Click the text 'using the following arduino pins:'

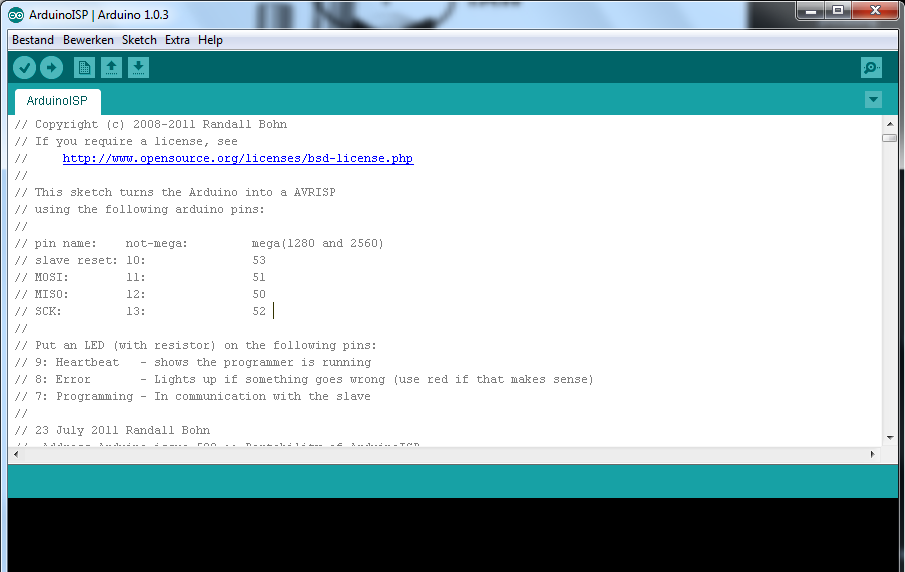tap(149, 210)
